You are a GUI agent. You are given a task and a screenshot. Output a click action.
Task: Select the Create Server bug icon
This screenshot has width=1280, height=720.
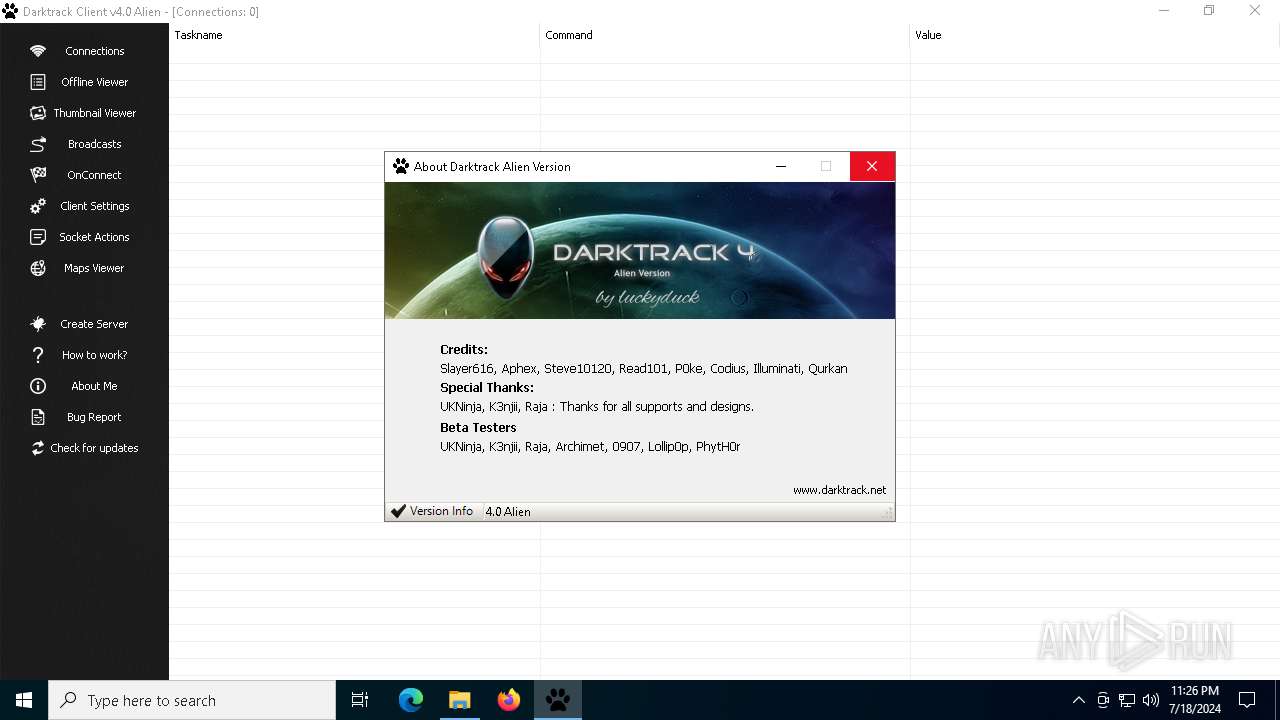(x=38, y=324)
